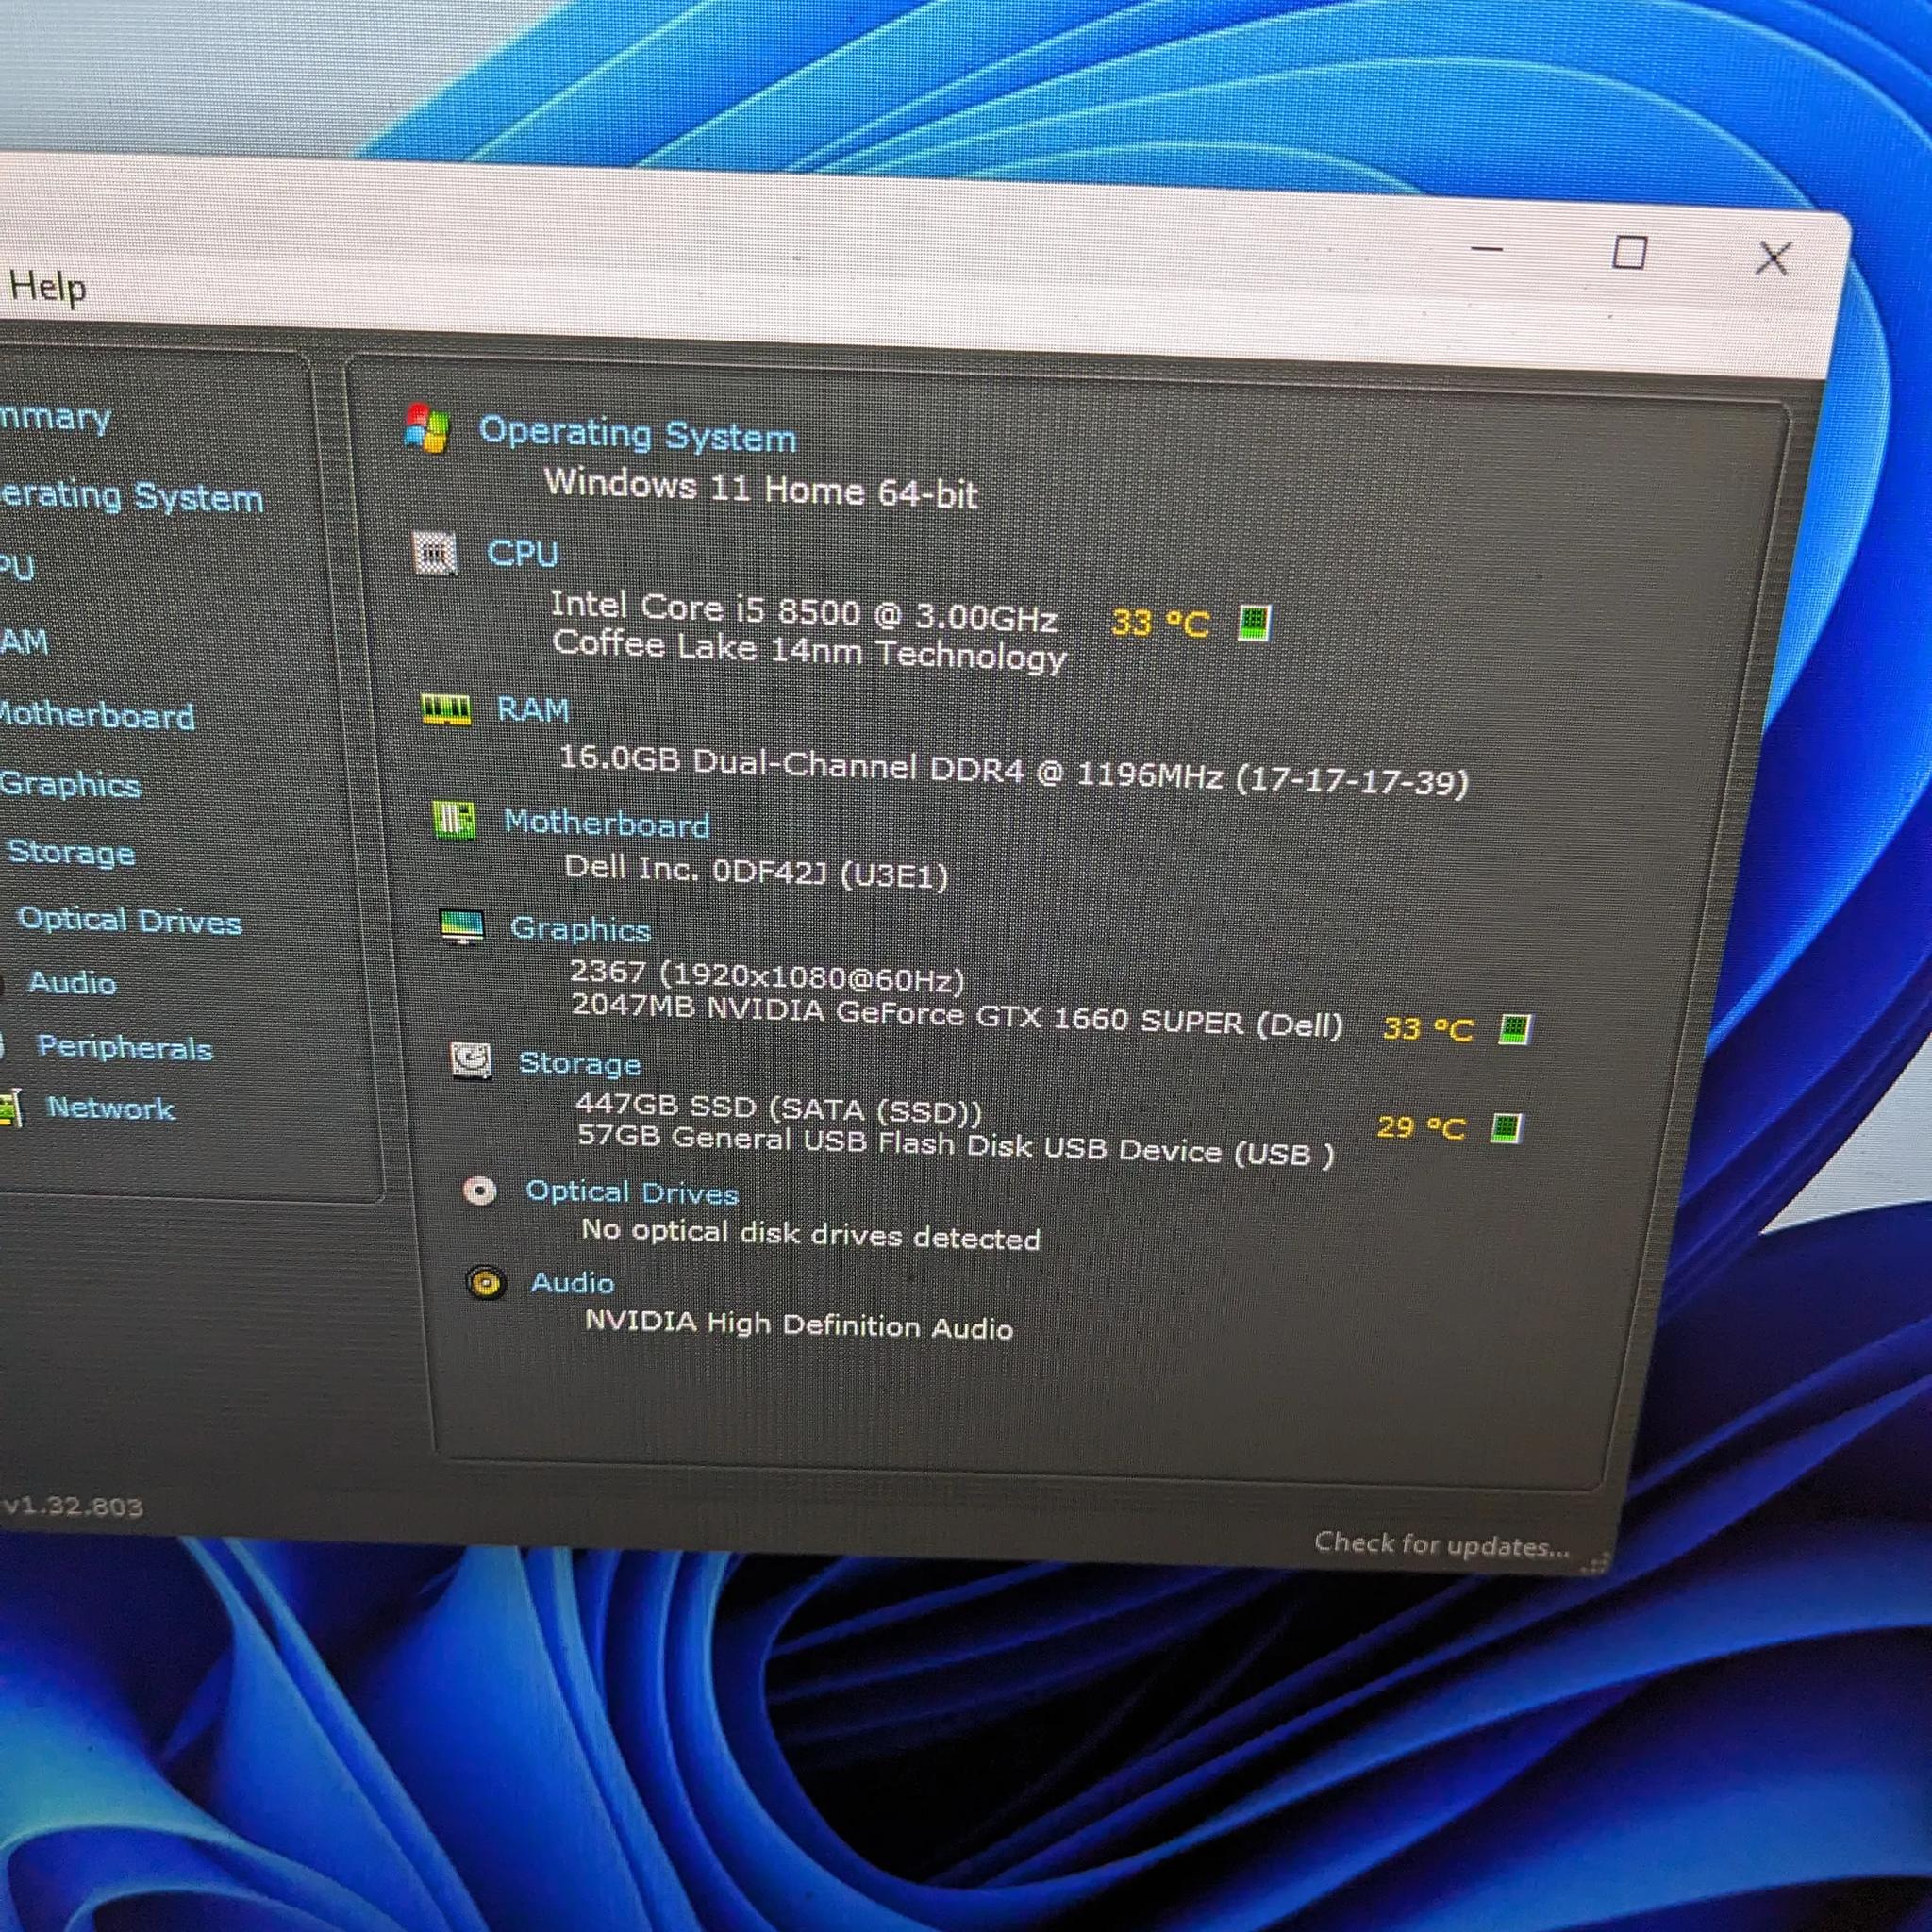This screenshot has width=1932, height=1932.
Task: Click the CPU chip icon in summary
Action: coord(435,553)
